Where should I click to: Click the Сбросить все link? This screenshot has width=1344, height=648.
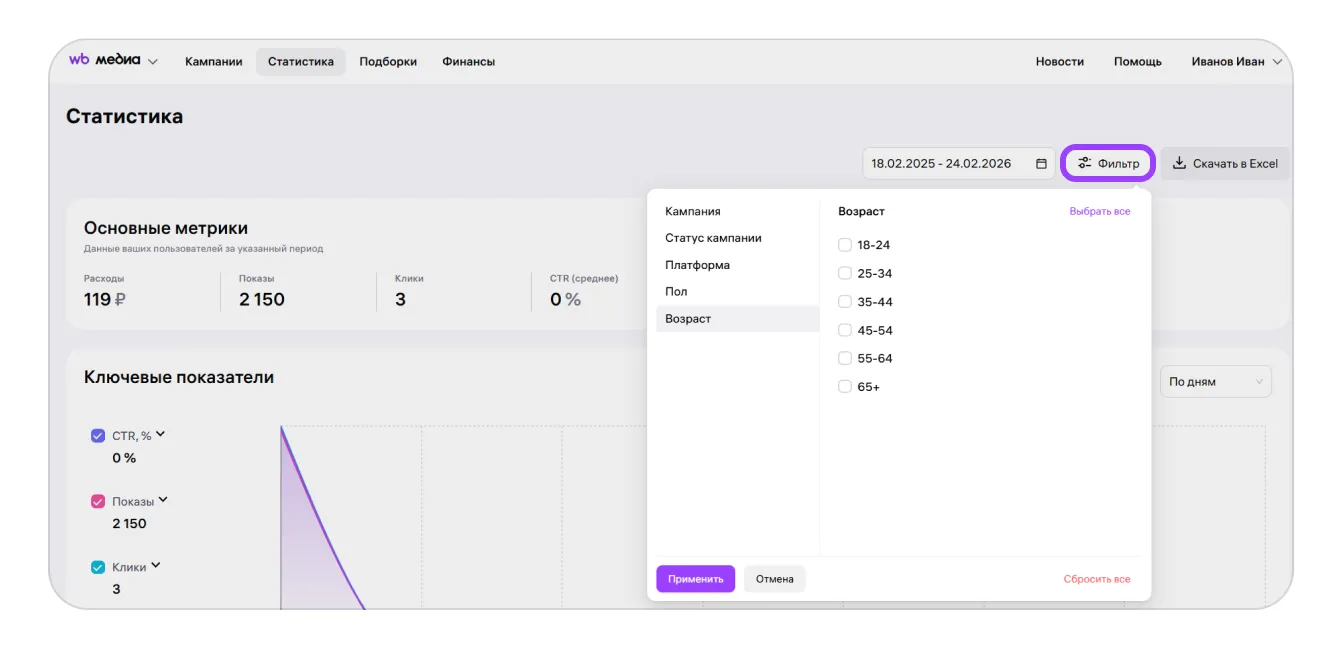coord(1096,579)
